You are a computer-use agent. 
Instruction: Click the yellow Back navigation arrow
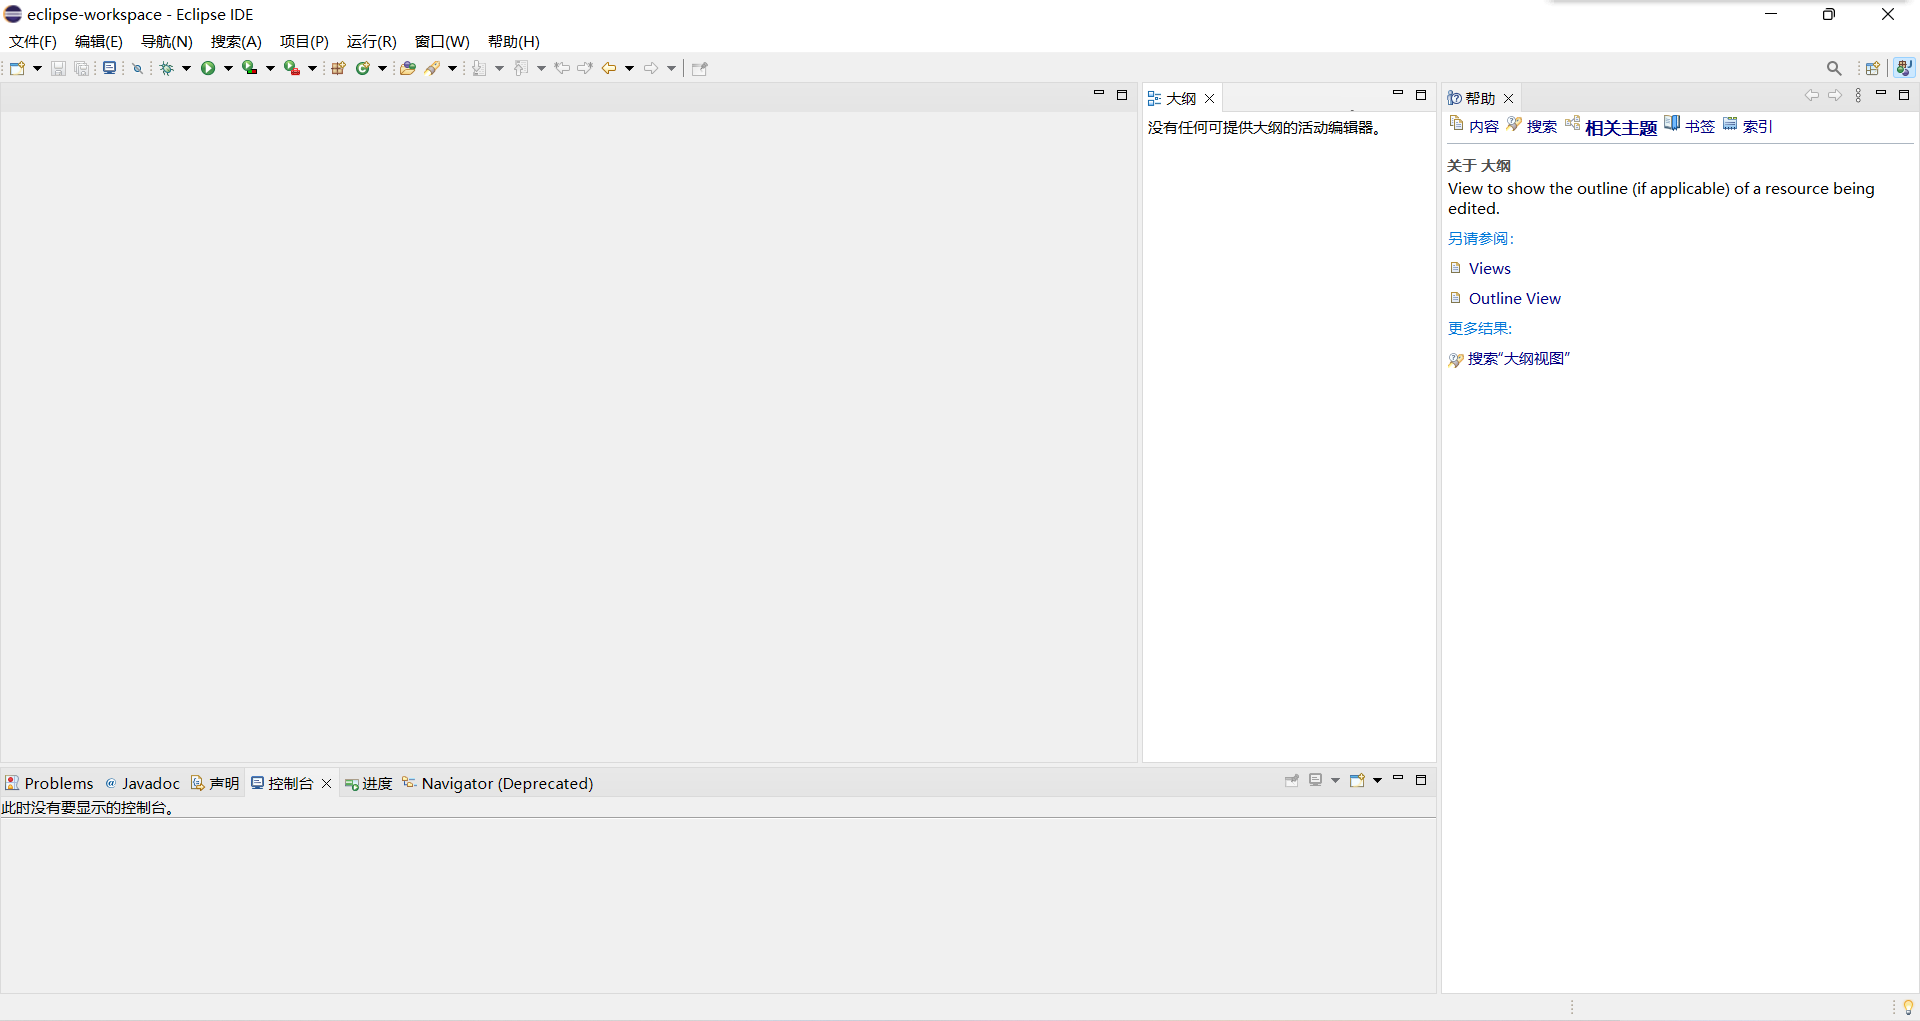point(609,68)
